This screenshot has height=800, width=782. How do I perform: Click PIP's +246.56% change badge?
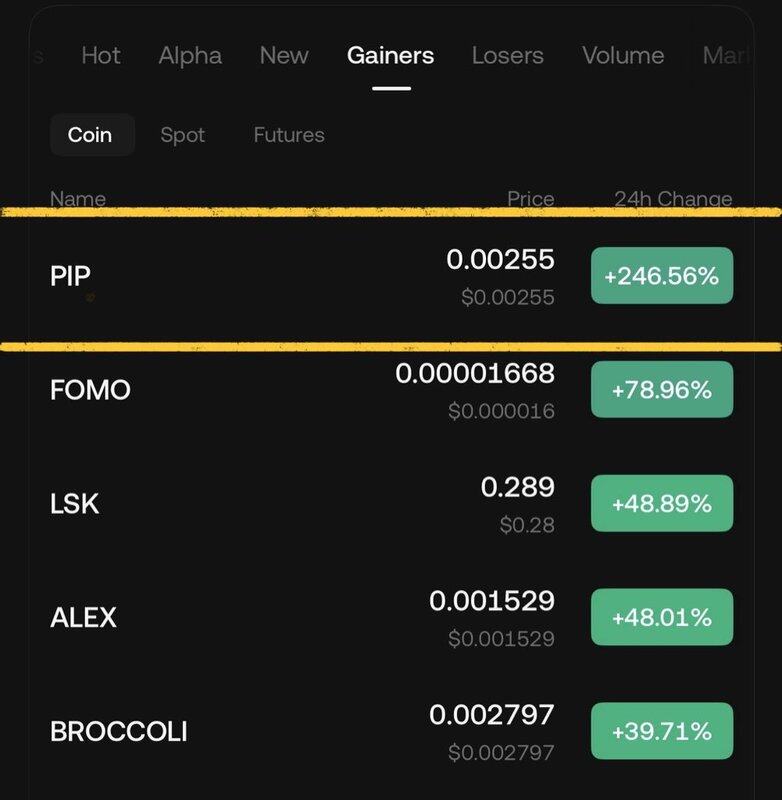[662, 276]
